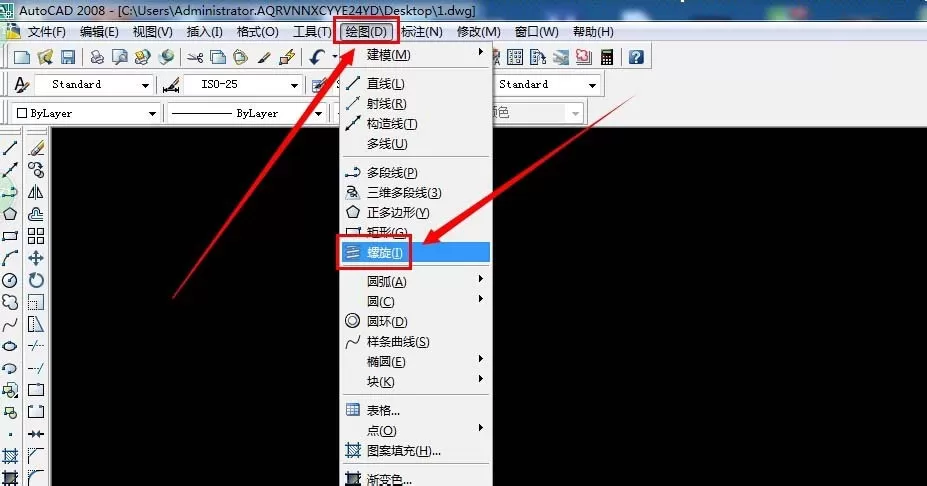Click the New drawing icon
Viewport: 927px width, 486px height.
pos(22,57)
